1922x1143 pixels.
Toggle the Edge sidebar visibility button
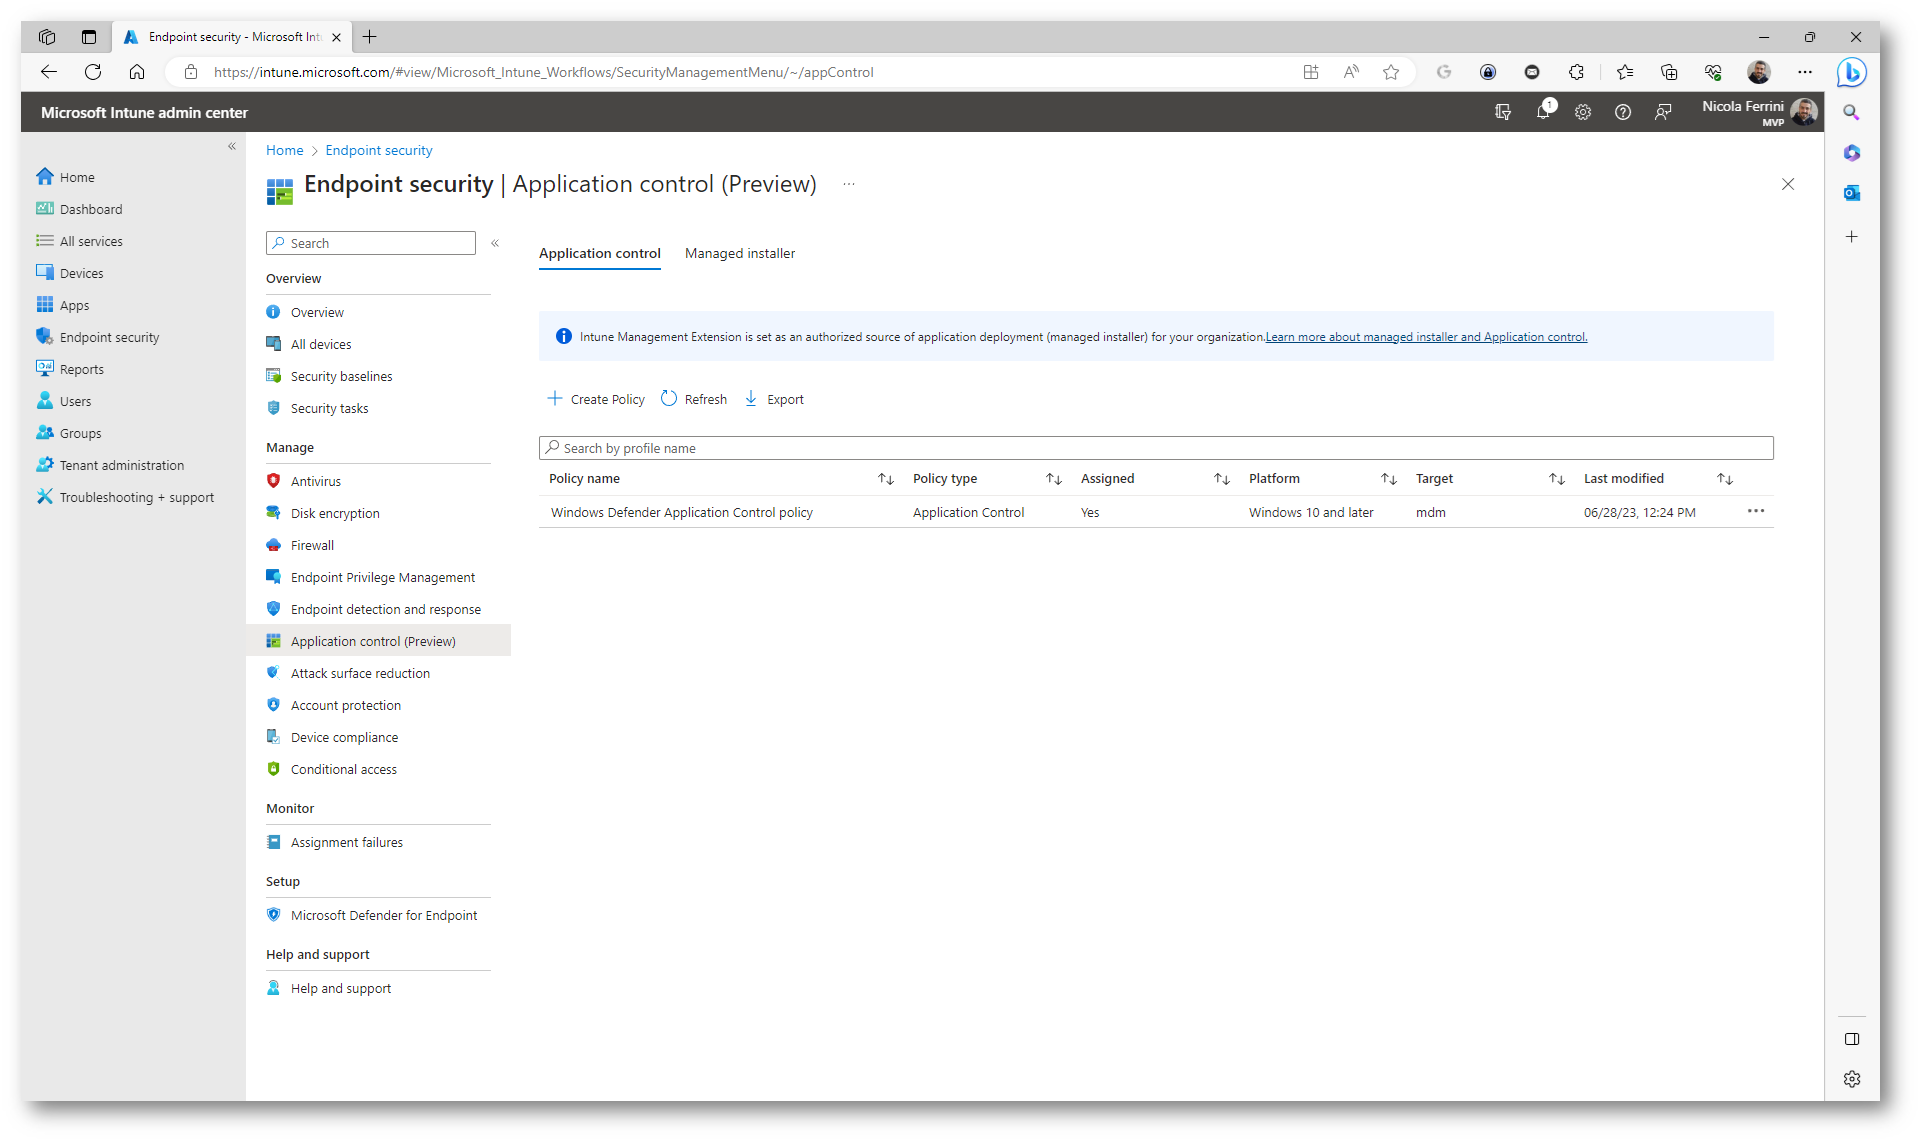[1852, 1039]
